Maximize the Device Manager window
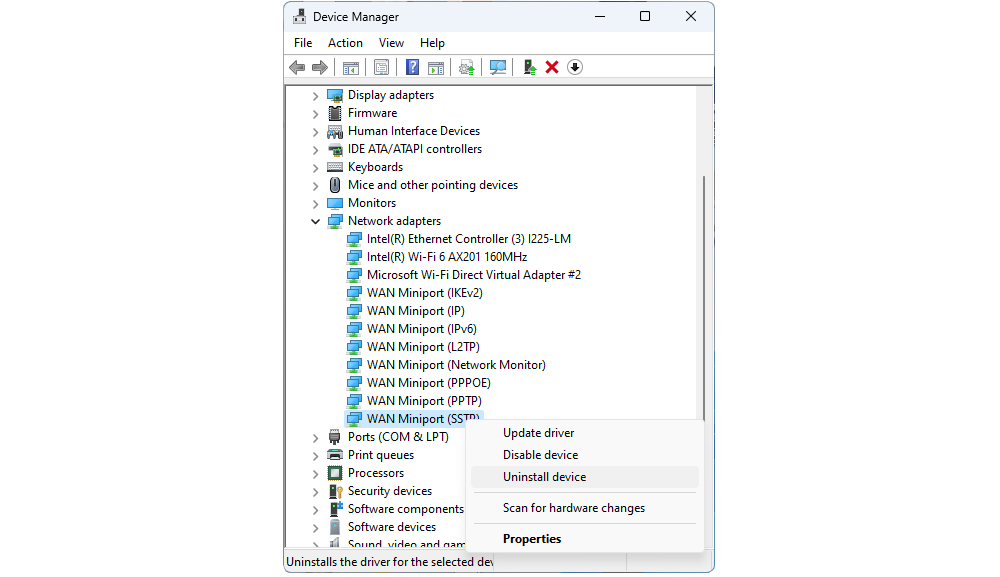Screen dimensions: 1000x577 (645, 17)
